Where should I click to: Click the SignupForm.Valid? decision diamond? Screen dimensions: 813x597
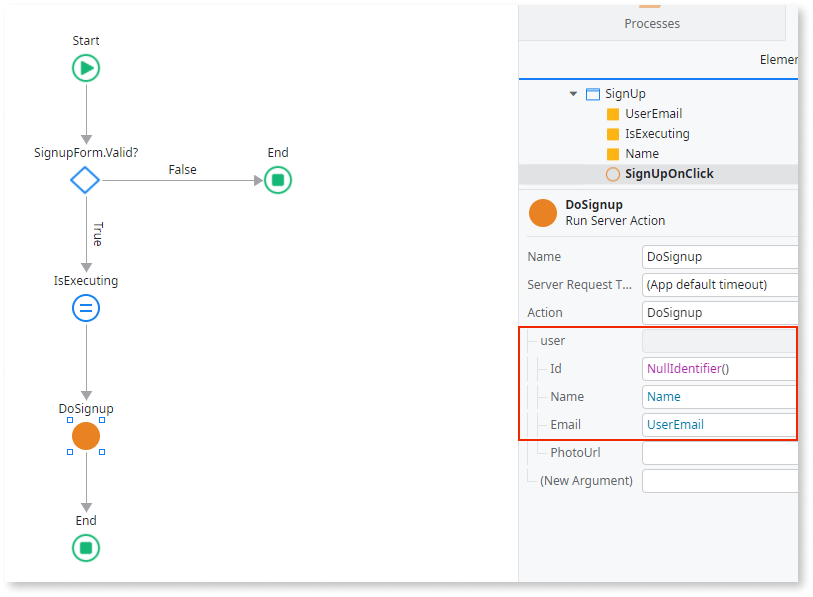click(85, 180)
